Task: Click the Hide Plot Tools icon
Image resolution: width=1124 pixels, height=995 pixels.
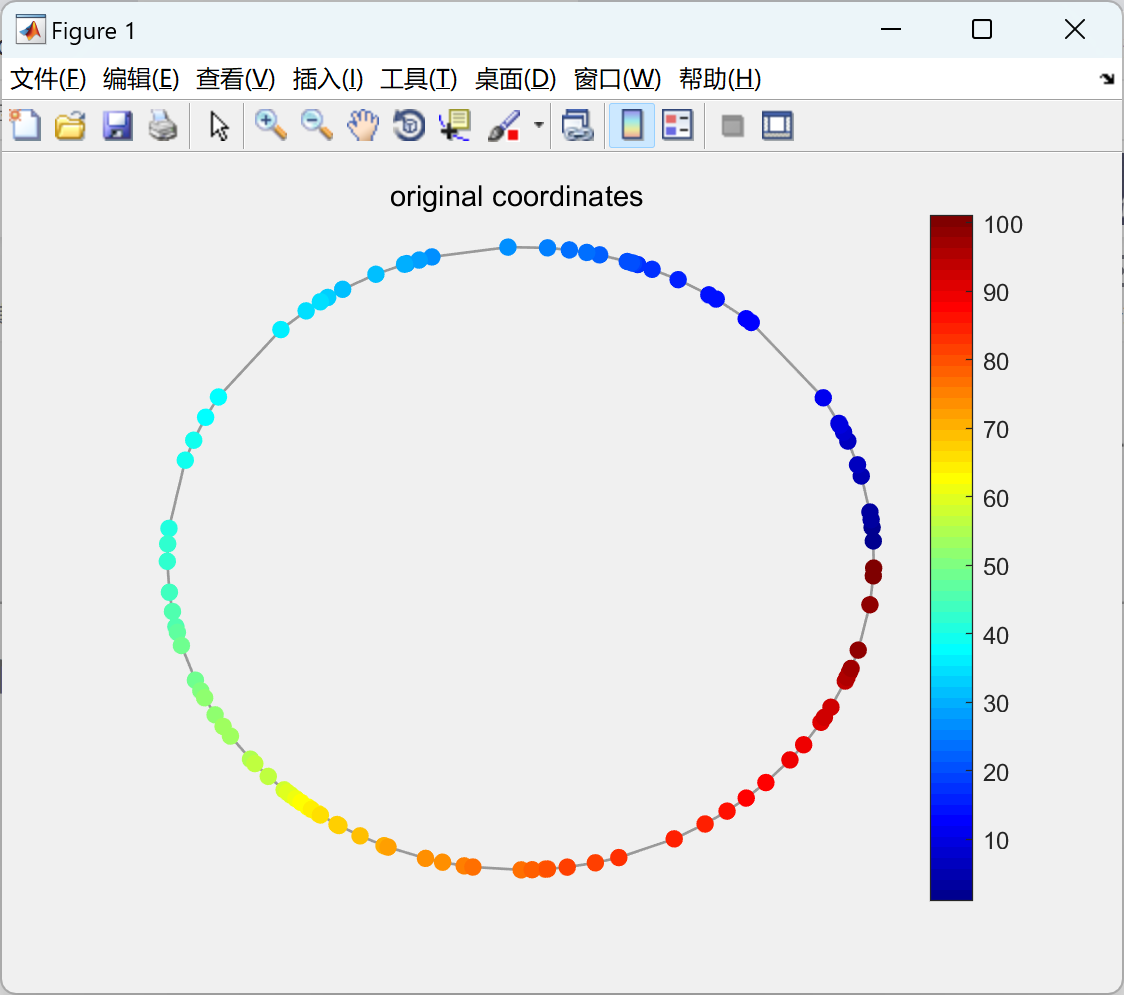Action: tap(732, 126)
